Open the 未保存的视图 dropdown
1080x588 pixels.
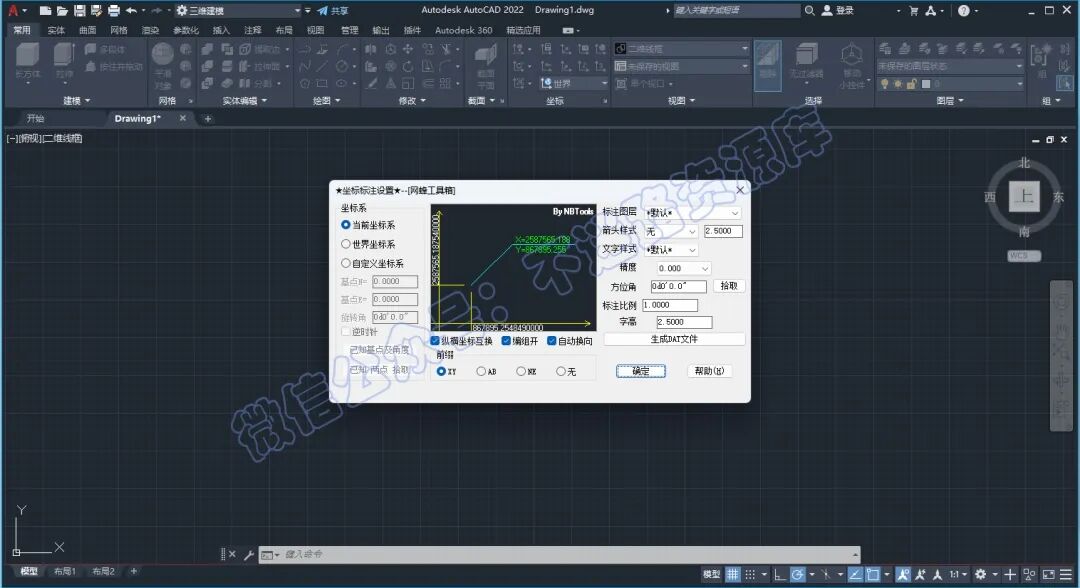tap(681, 66)
